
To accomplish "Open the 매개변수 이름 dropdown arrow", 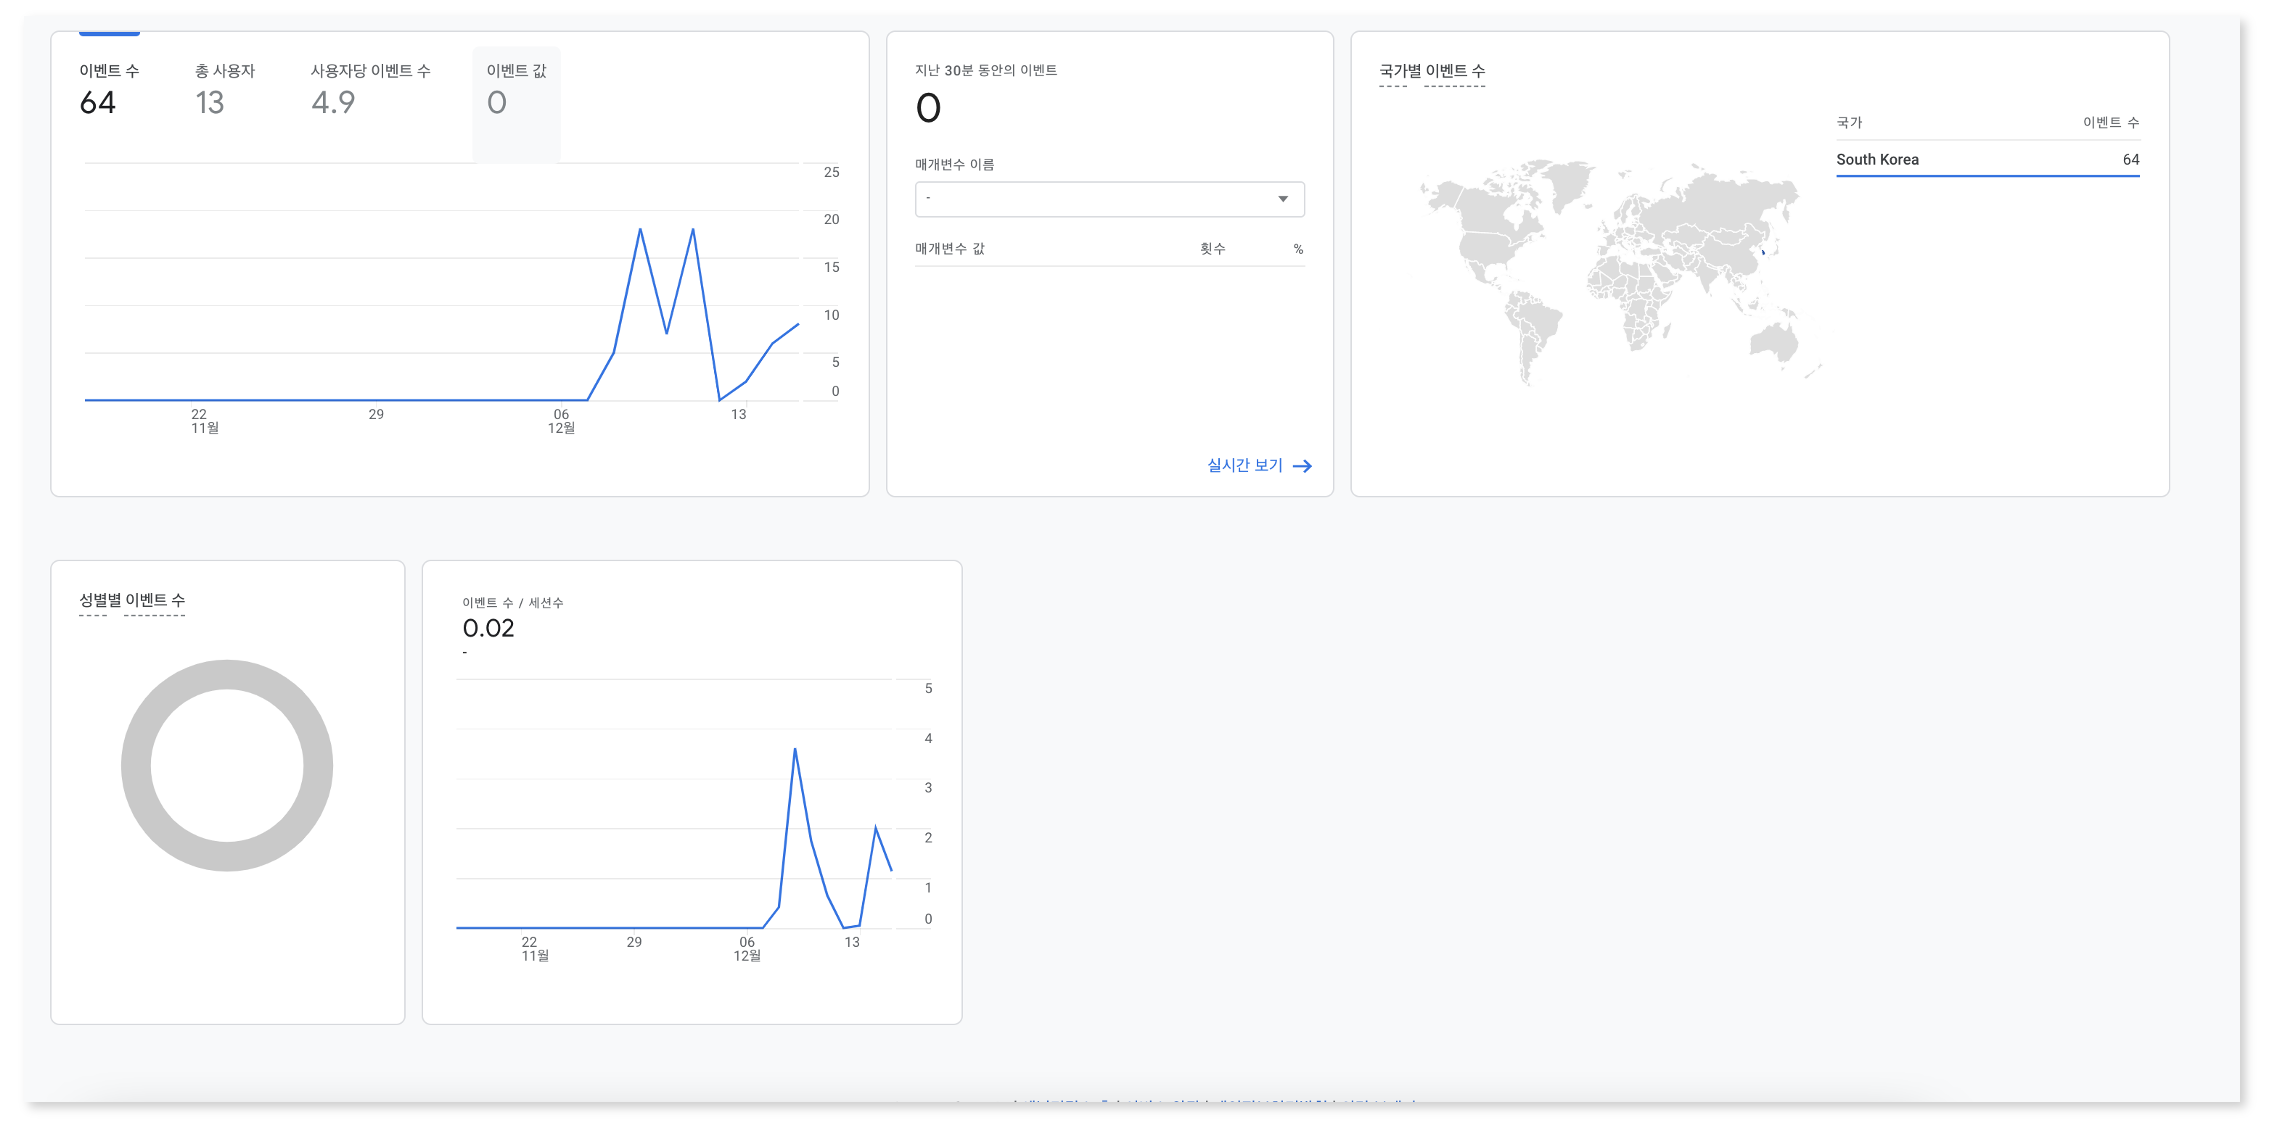I will coord(1283,199).
